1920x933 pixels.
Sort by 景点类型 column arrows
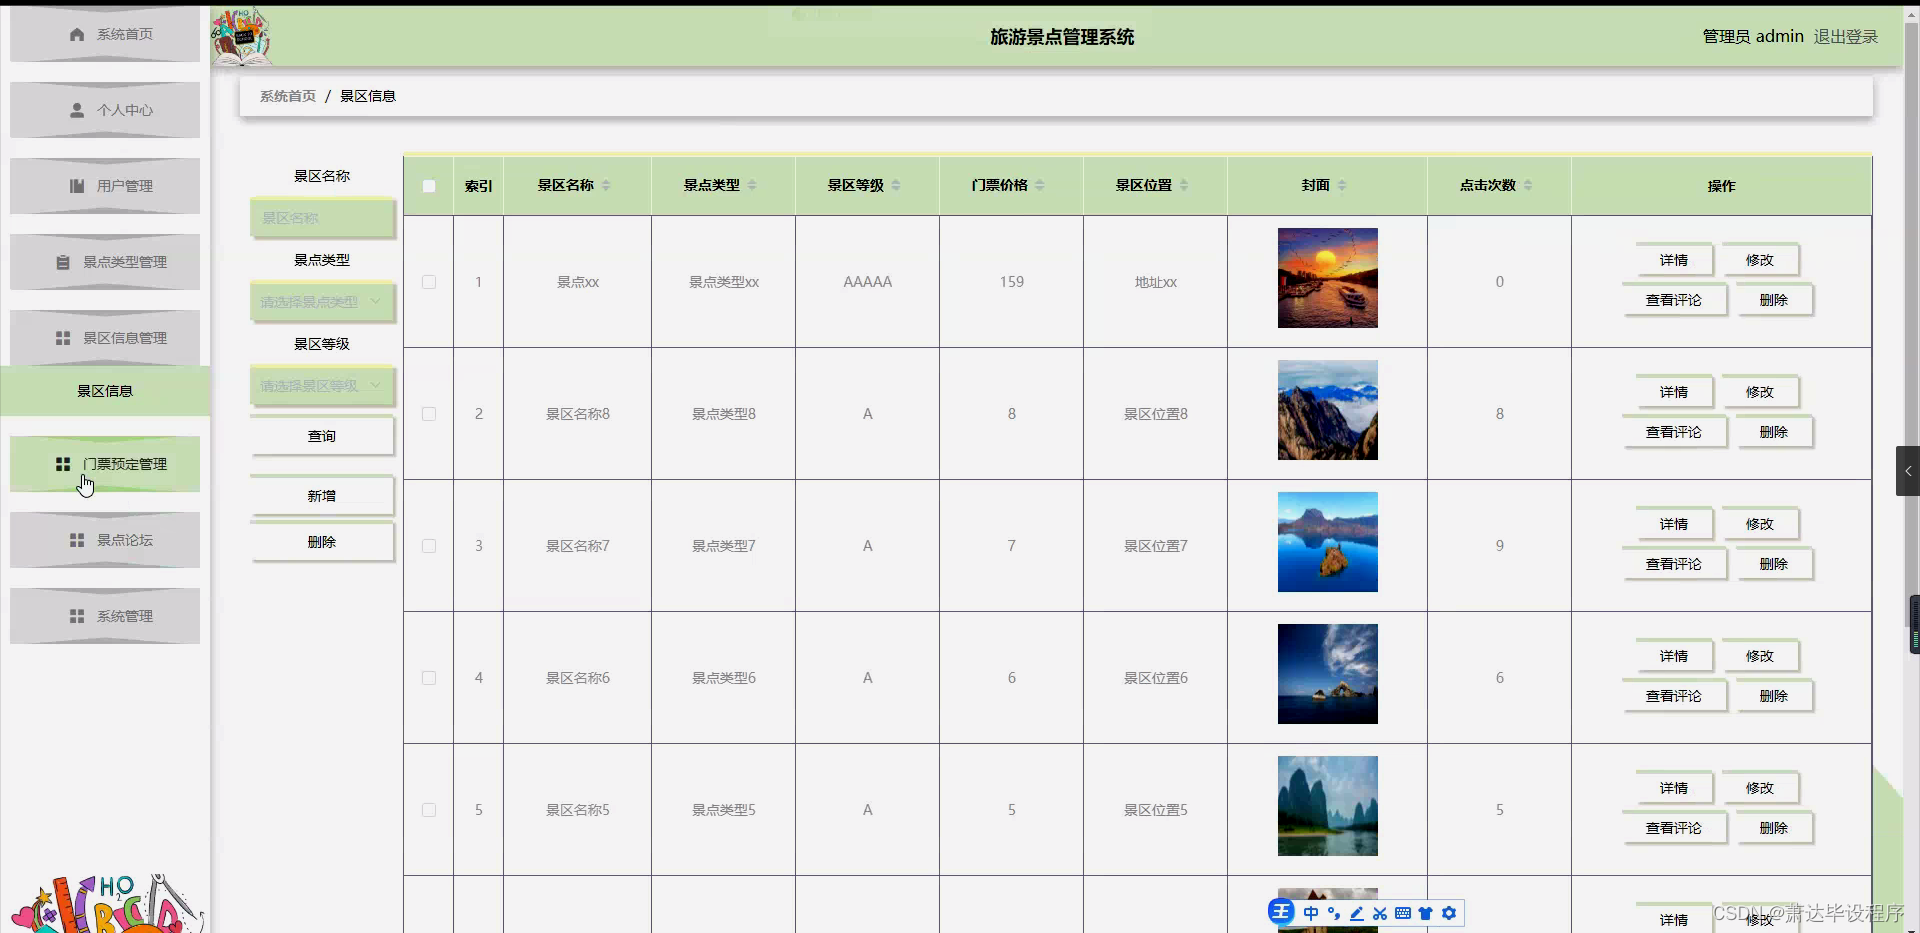pos(752,185)
